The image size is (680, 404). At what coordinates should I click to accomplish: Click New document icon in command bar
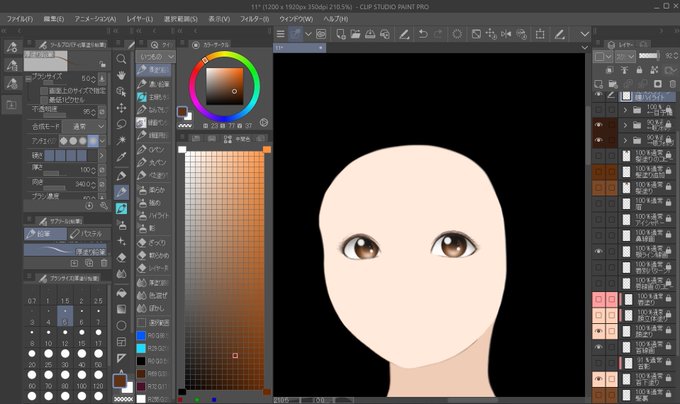[x=341, y=34]
